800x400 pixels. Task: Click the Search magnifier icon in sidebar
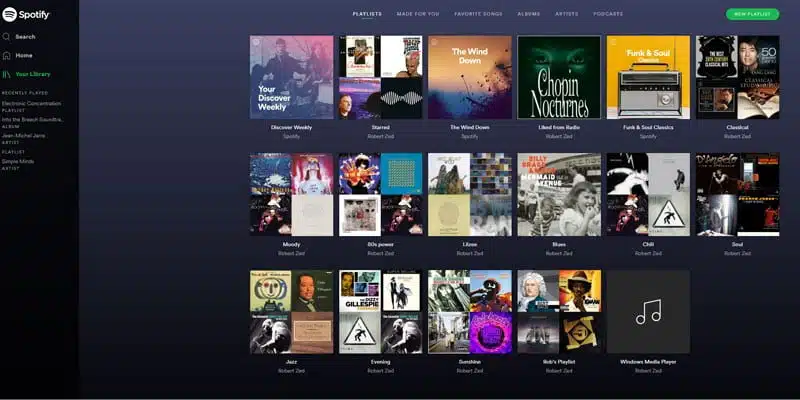click(7, 37)
